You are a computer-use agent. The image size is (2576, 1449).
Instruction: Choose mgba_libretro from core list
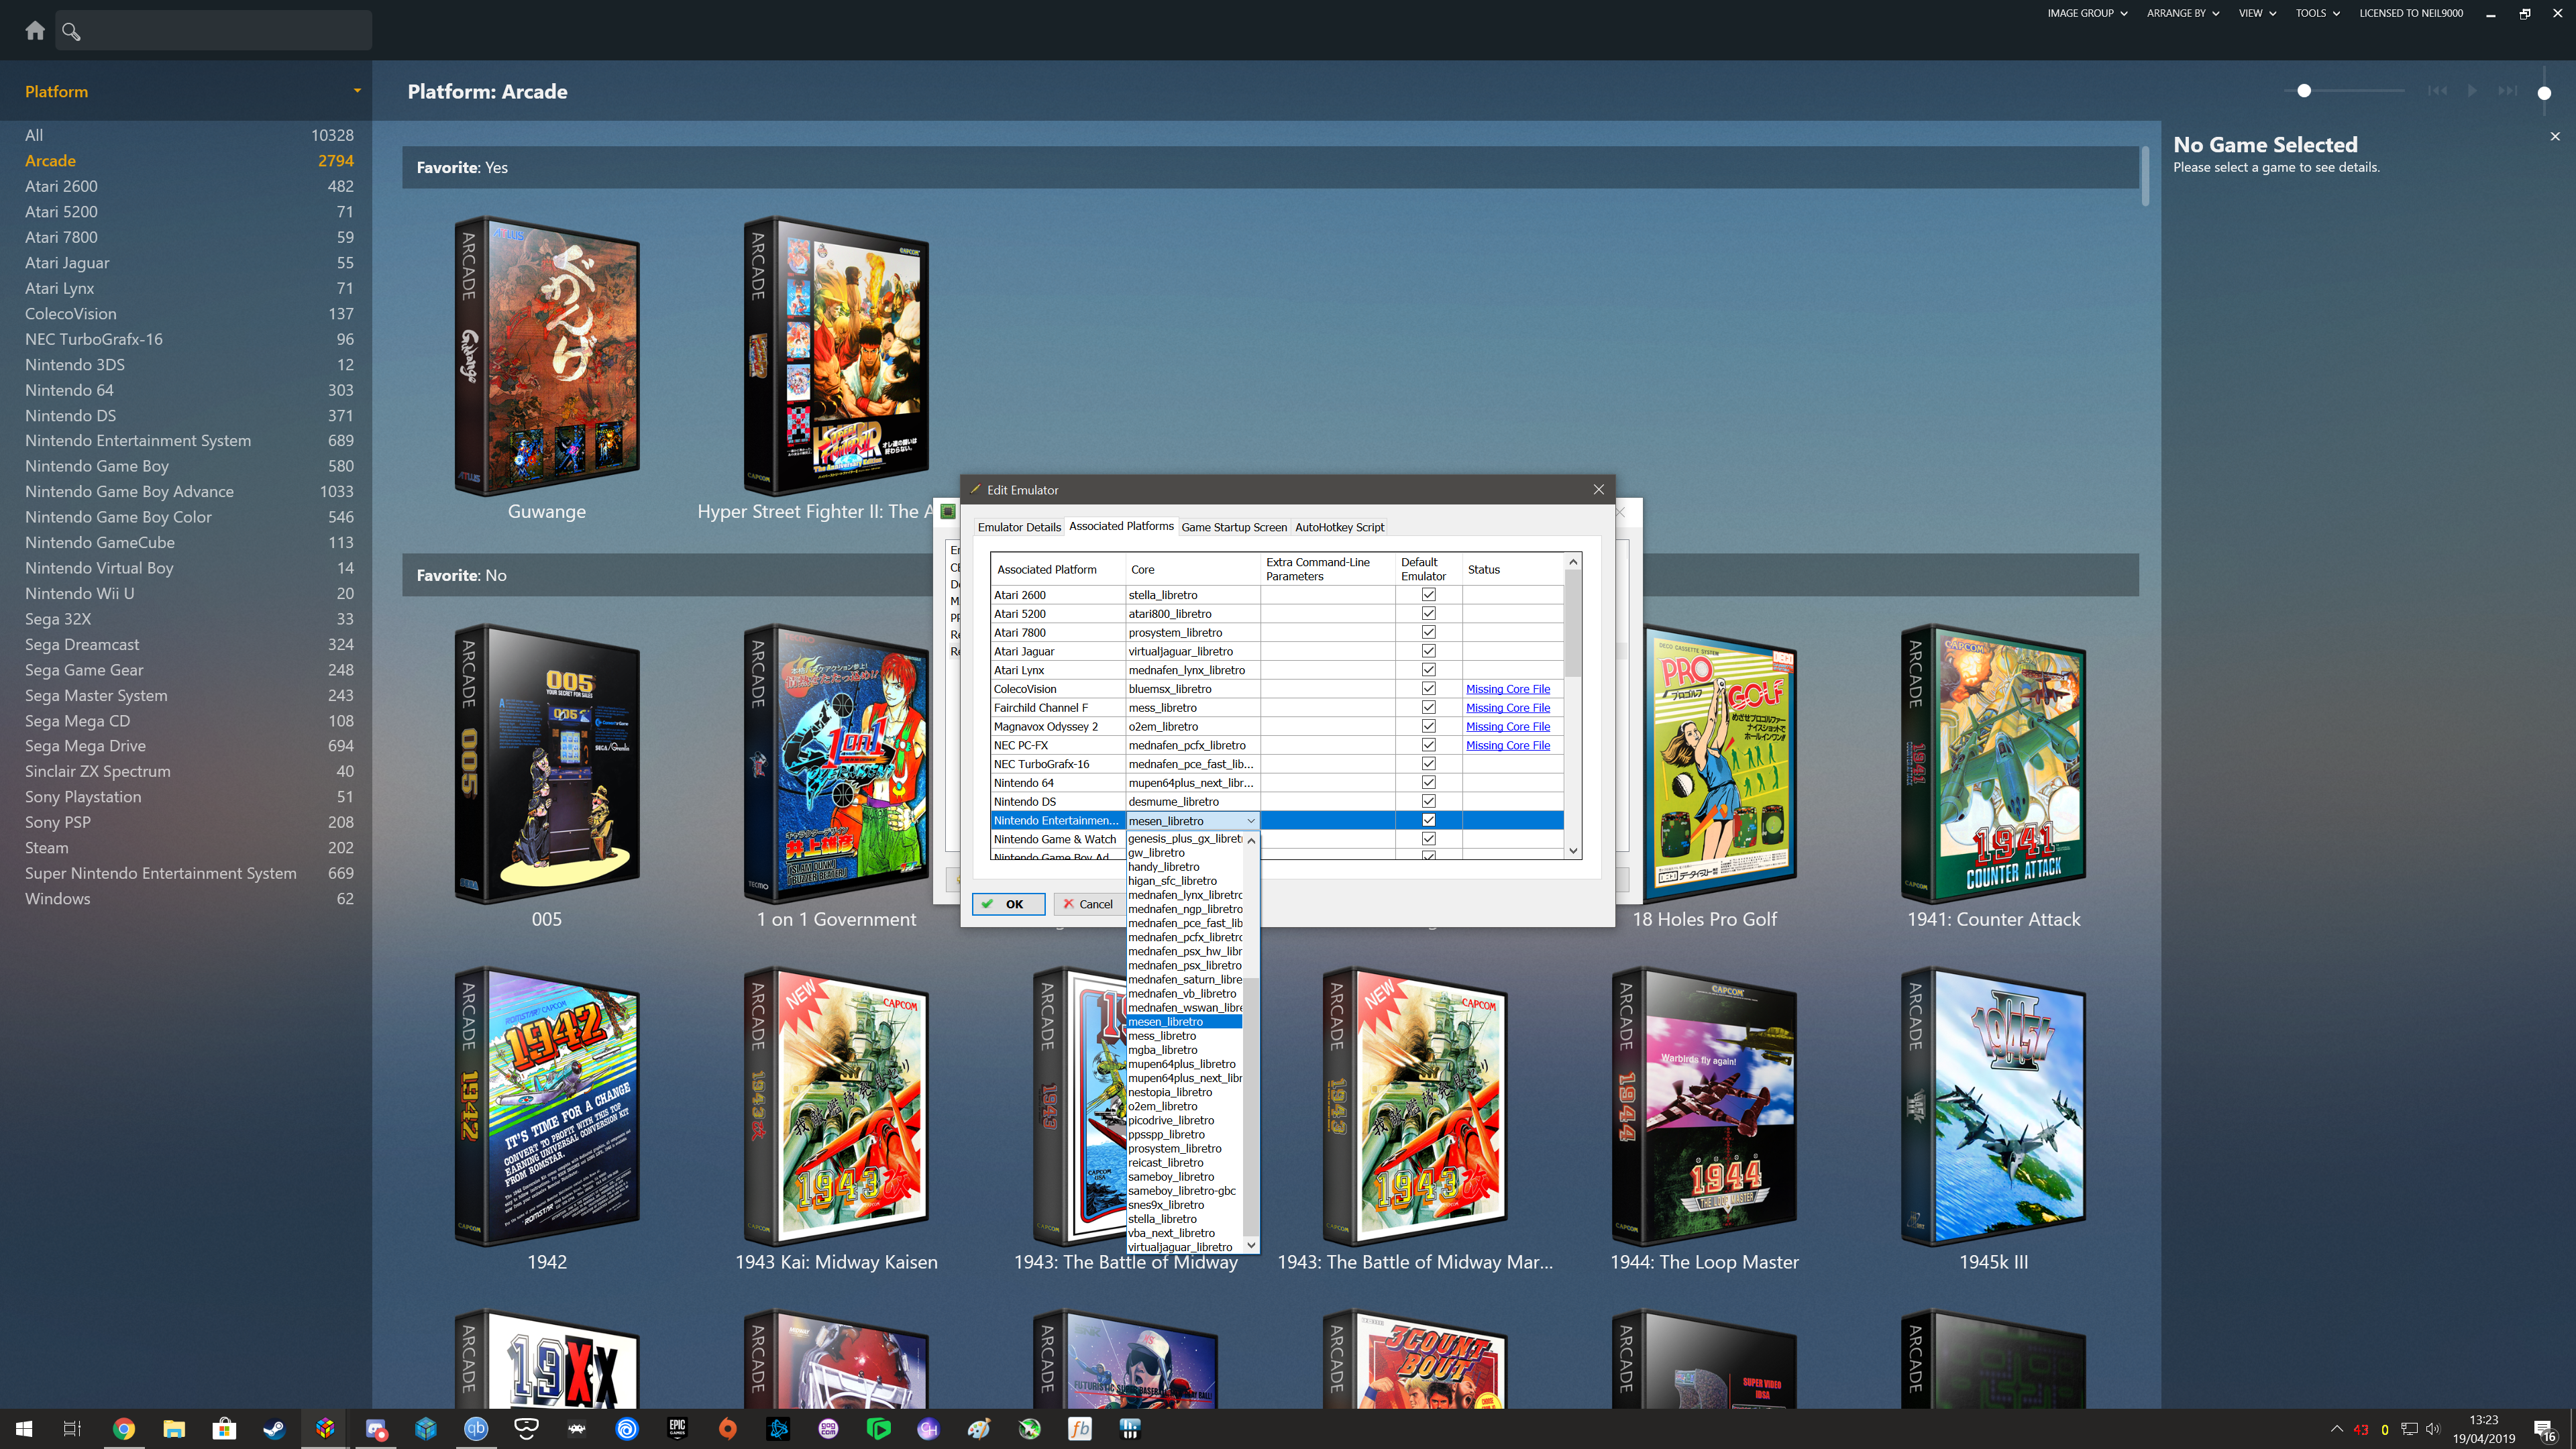[x=1184, y=1050]
